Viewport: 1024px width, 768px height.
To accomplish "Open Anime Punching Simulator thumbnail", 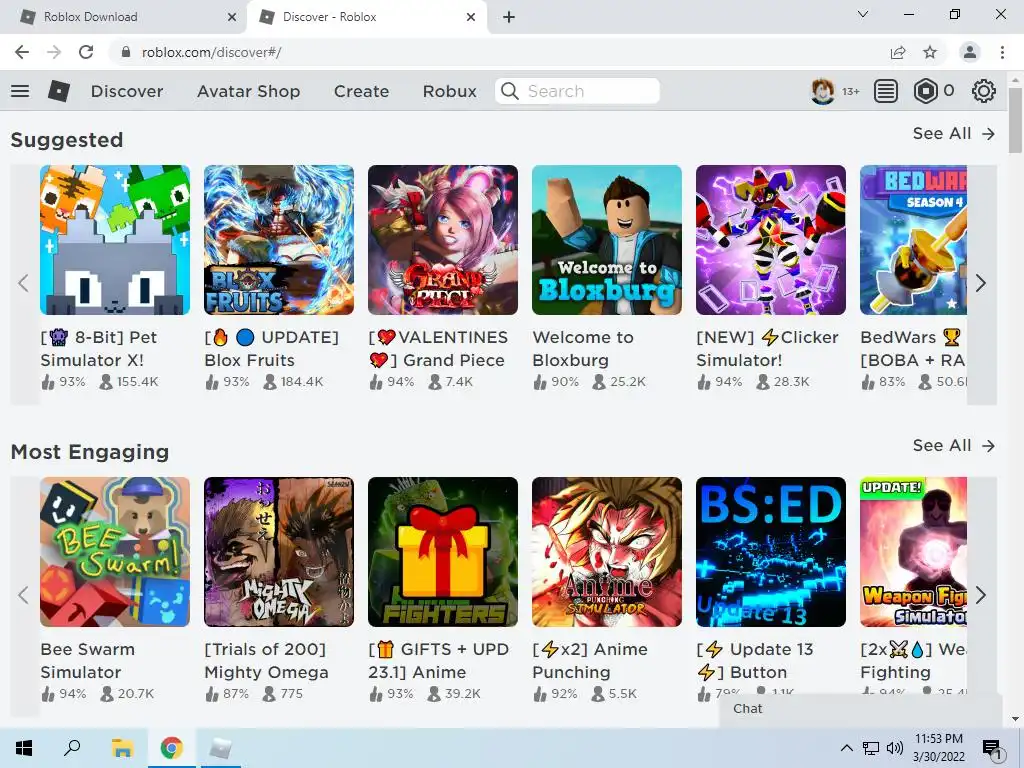I will click(x=607, y=552).
